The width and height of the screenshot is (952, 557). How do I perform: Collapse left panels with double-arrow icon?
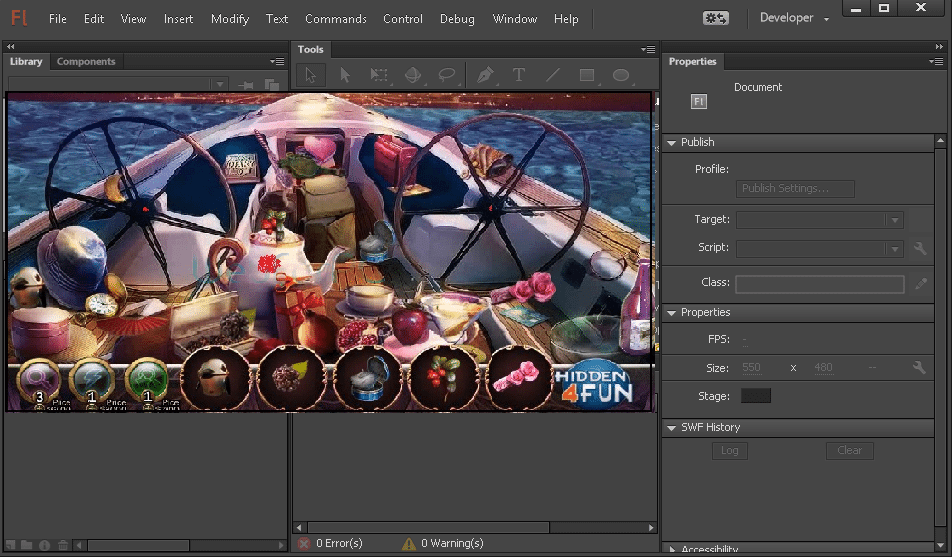point(11,46)
